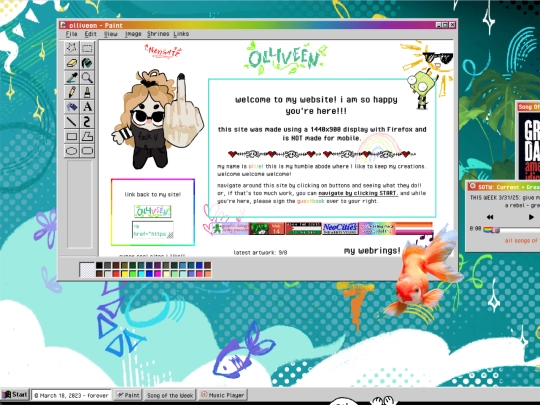Select the Pencil tool
This screenshot has width=540, height=405.
[71, 92]
